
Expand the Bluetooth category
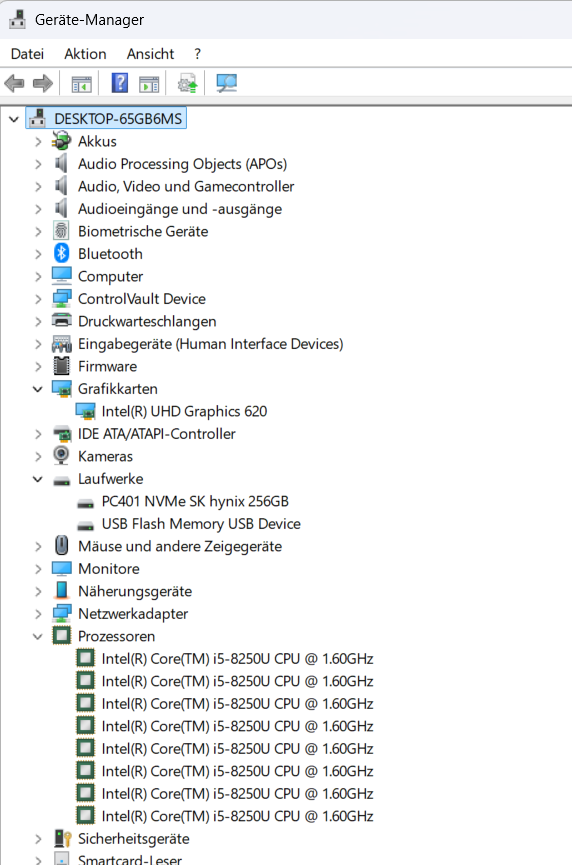point(38,254)
